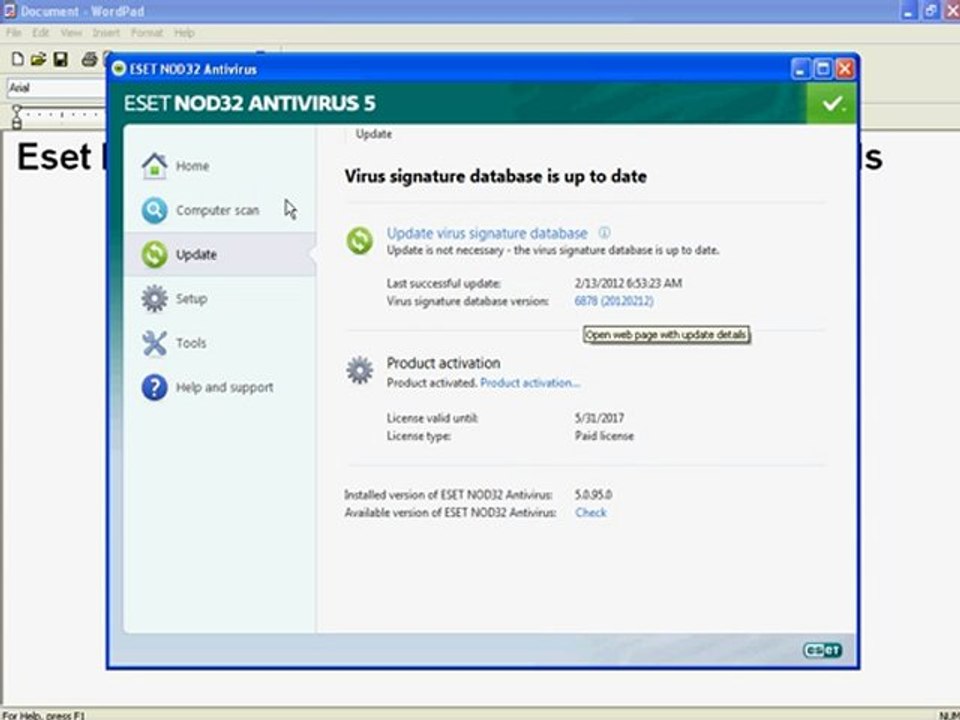Click the Product activation gear icon
960x720 pixels.
[x=359, y=370]
